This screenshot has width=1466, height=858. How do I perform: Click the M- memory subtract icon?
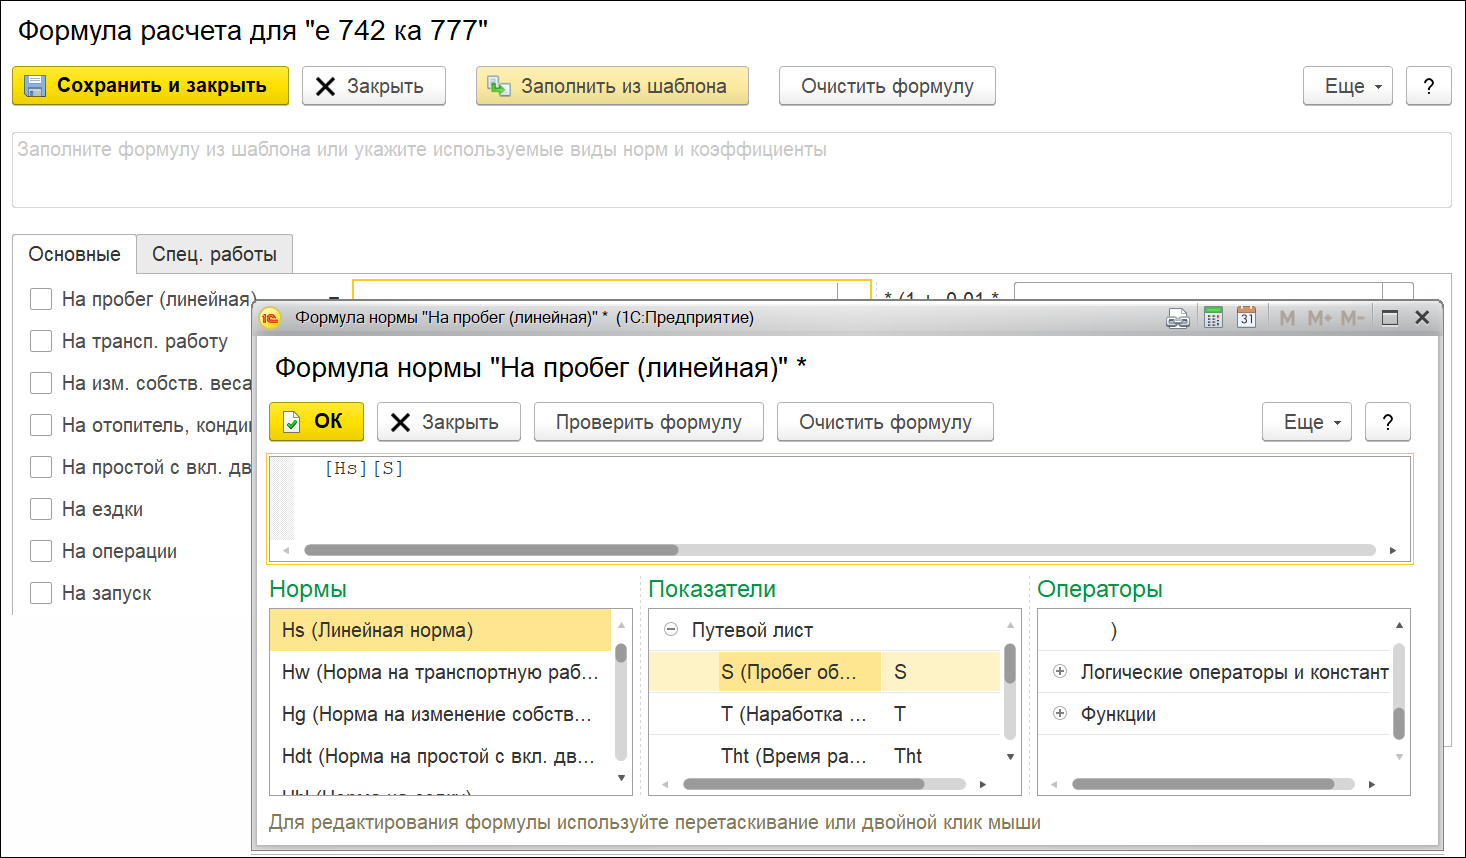click(x=1352, y=318)
